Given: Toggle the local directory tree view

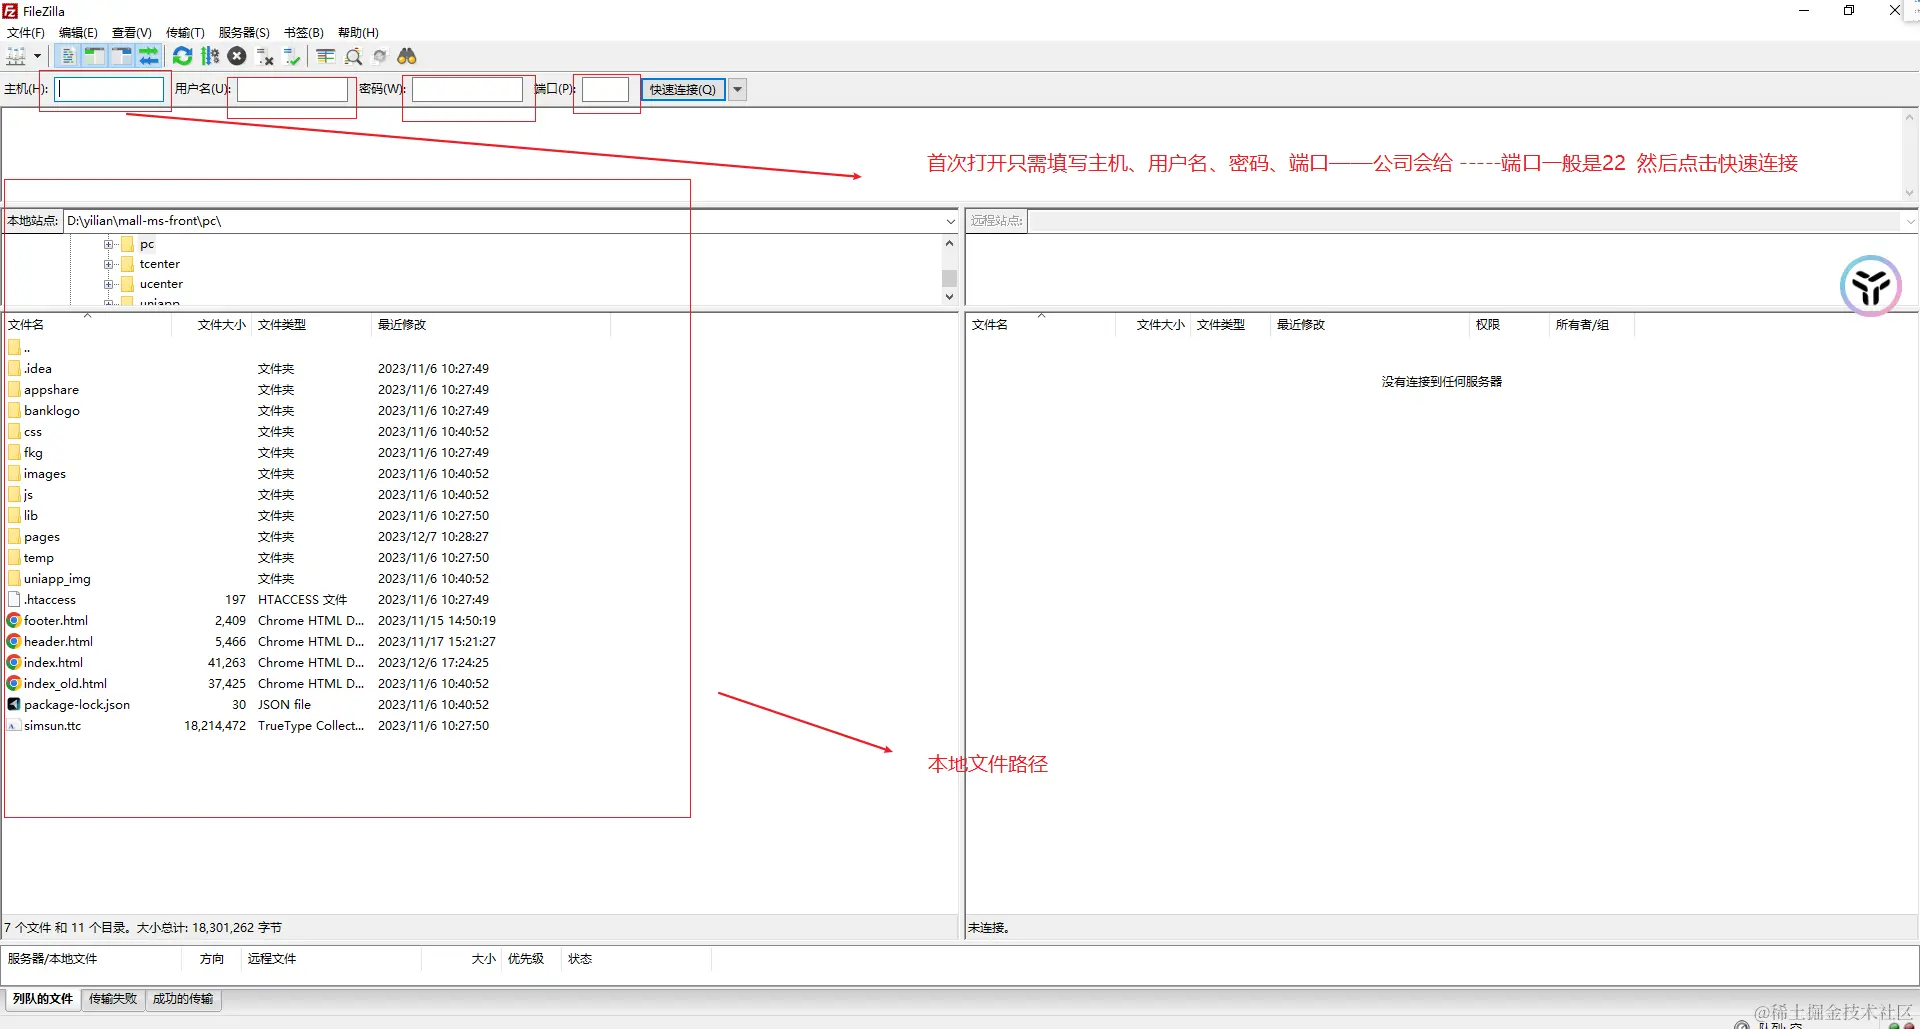Looking at the screenshot, I should click(95, 56).
